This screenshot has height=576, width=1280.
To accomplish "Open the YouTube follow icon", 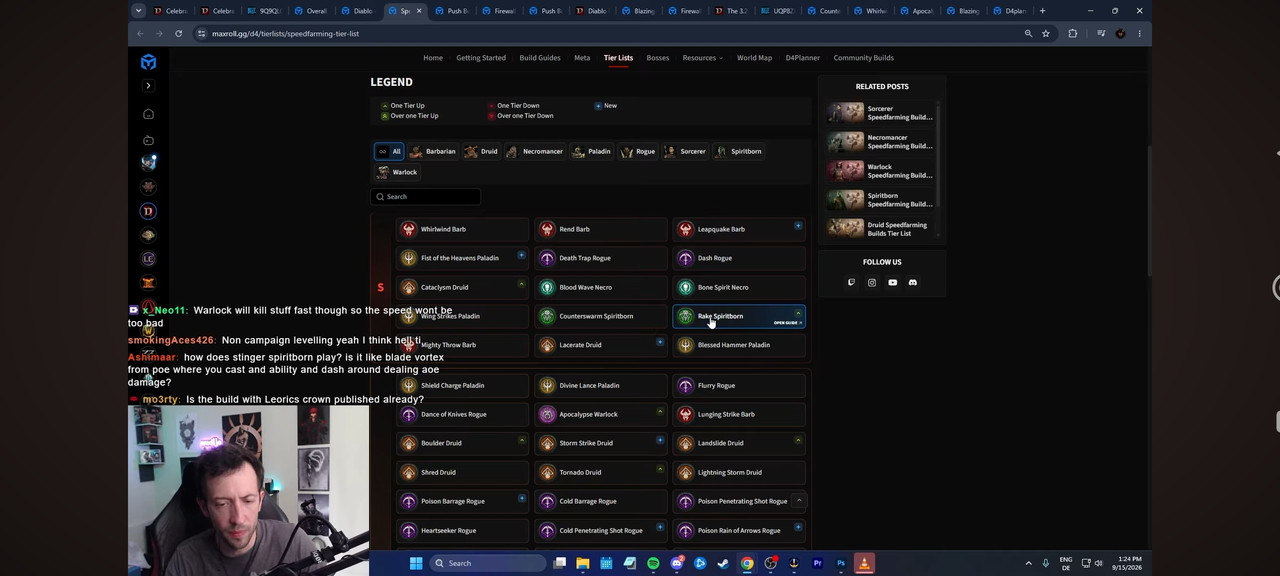I will coord(892,283).
